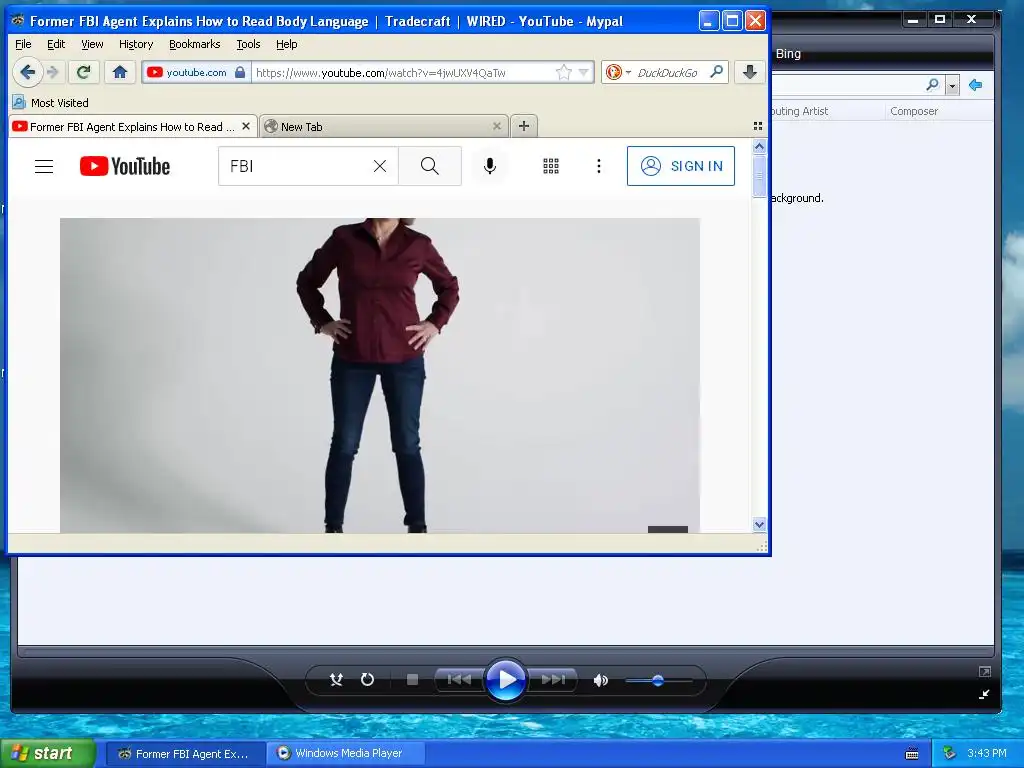Screen dimensions: 1024x768
Task: Click the browser forward arrow
Action: 54,72
